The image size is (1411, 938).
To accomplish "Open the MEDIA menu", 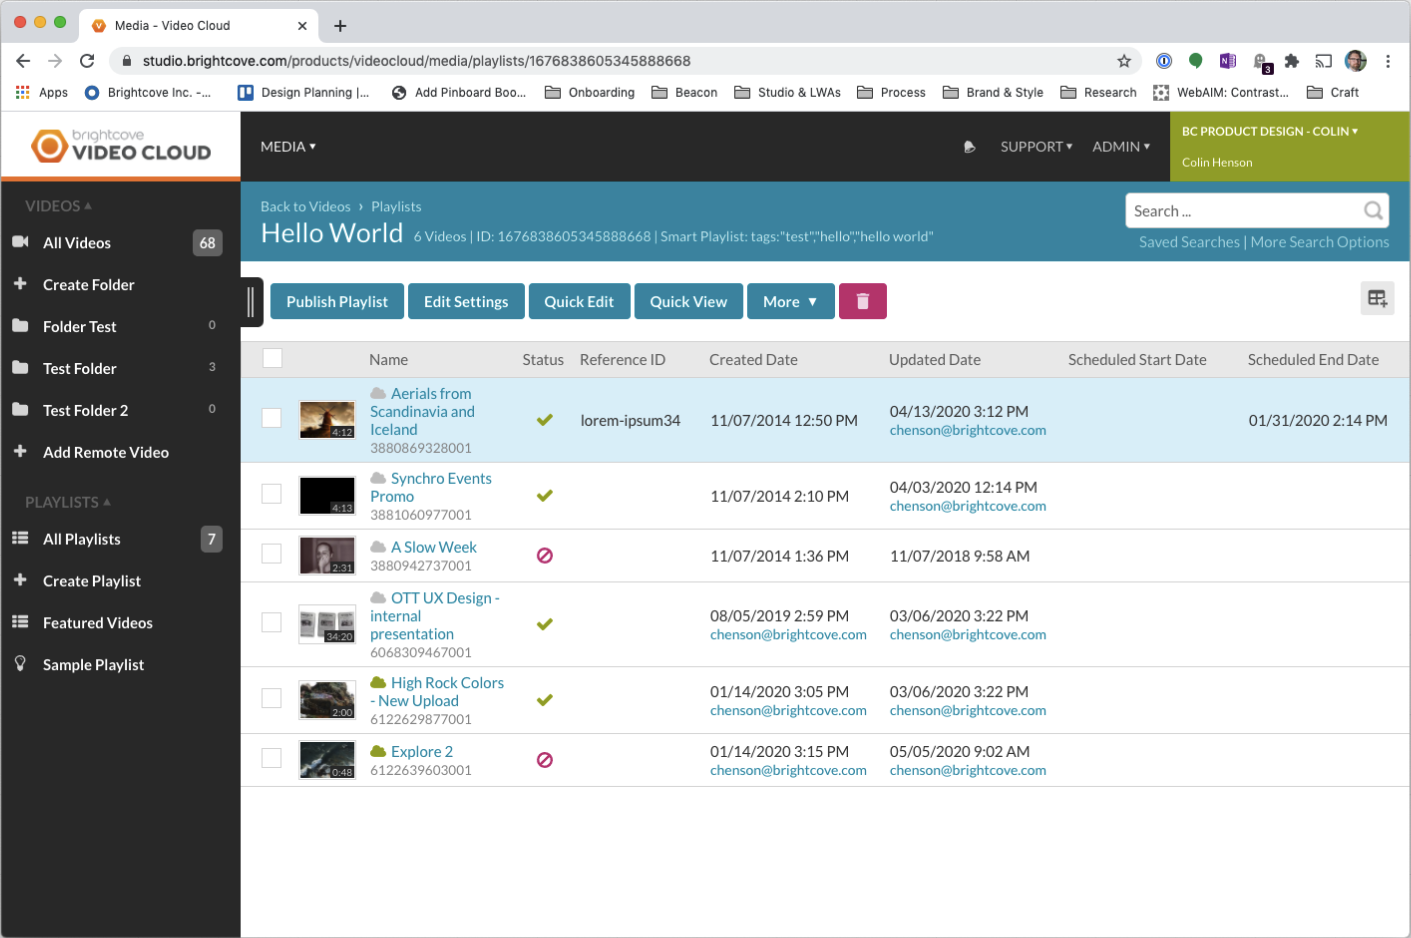I will point(287,146).
